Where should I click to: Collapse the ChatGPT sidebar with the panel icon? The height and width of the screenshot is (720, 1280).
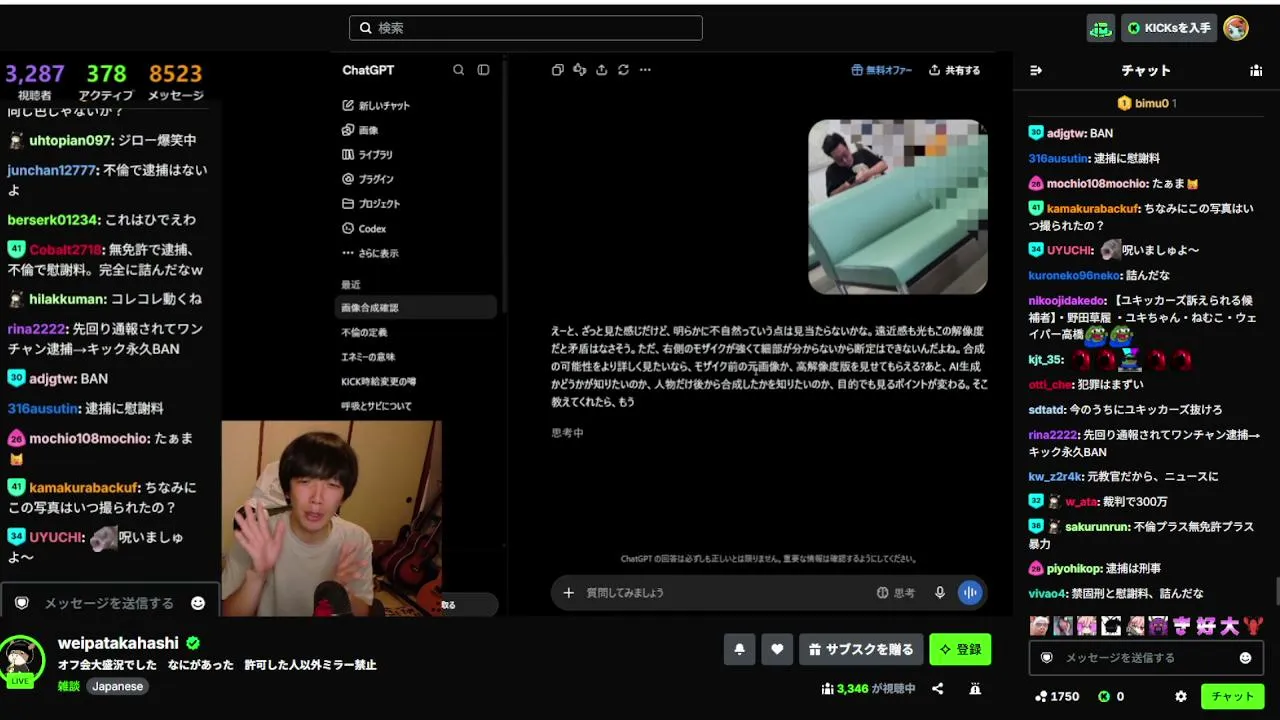pos(484,70)
